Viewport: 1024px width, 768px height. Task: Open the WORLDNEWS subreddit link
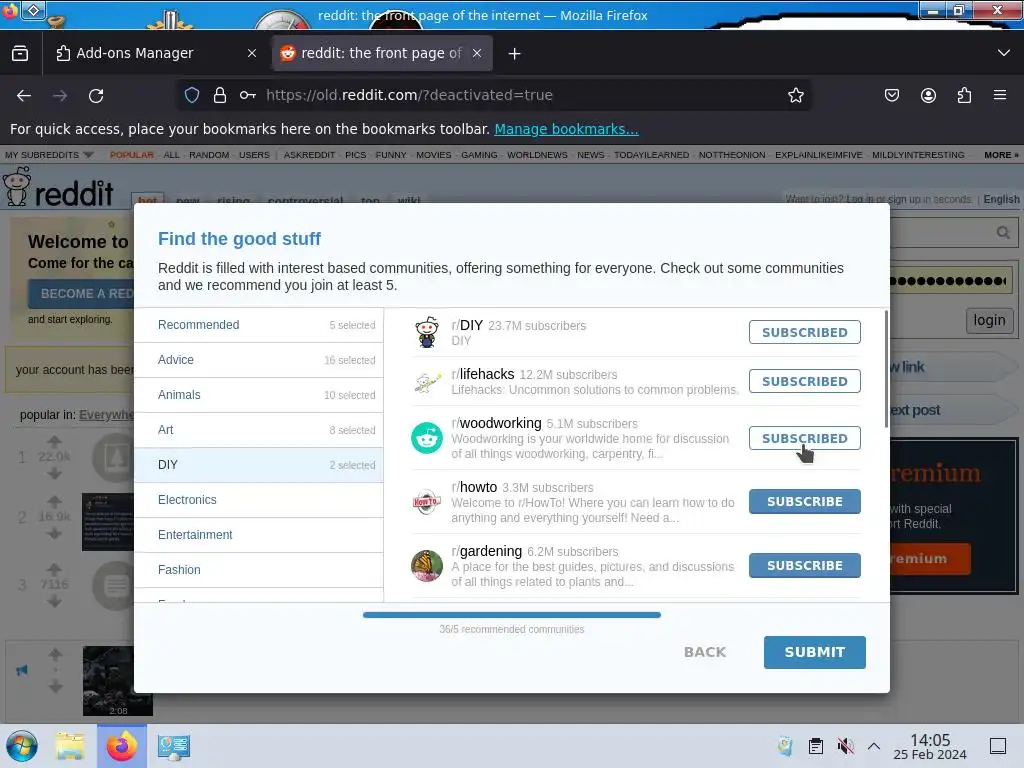point(537,155)
